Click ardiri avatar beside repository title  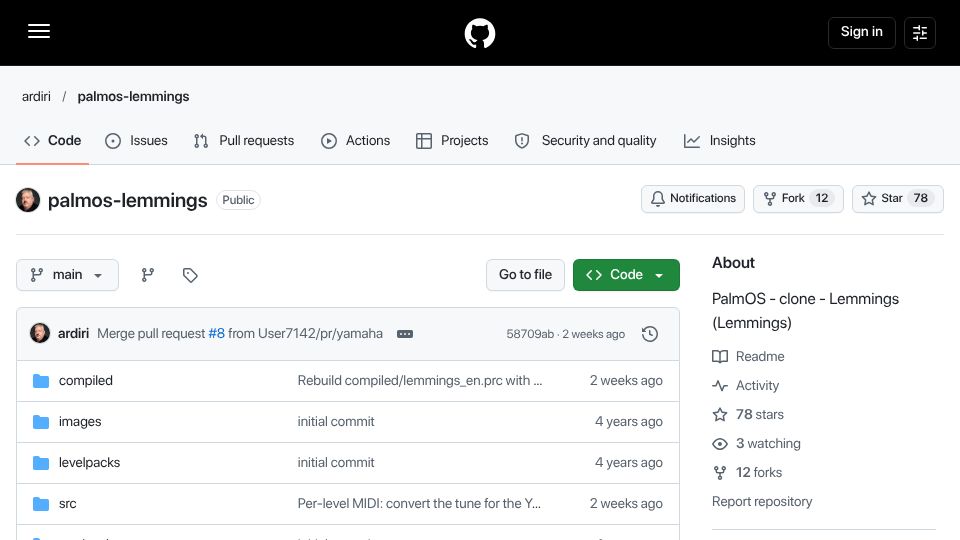pyautogui.click(x=28, y=200)
